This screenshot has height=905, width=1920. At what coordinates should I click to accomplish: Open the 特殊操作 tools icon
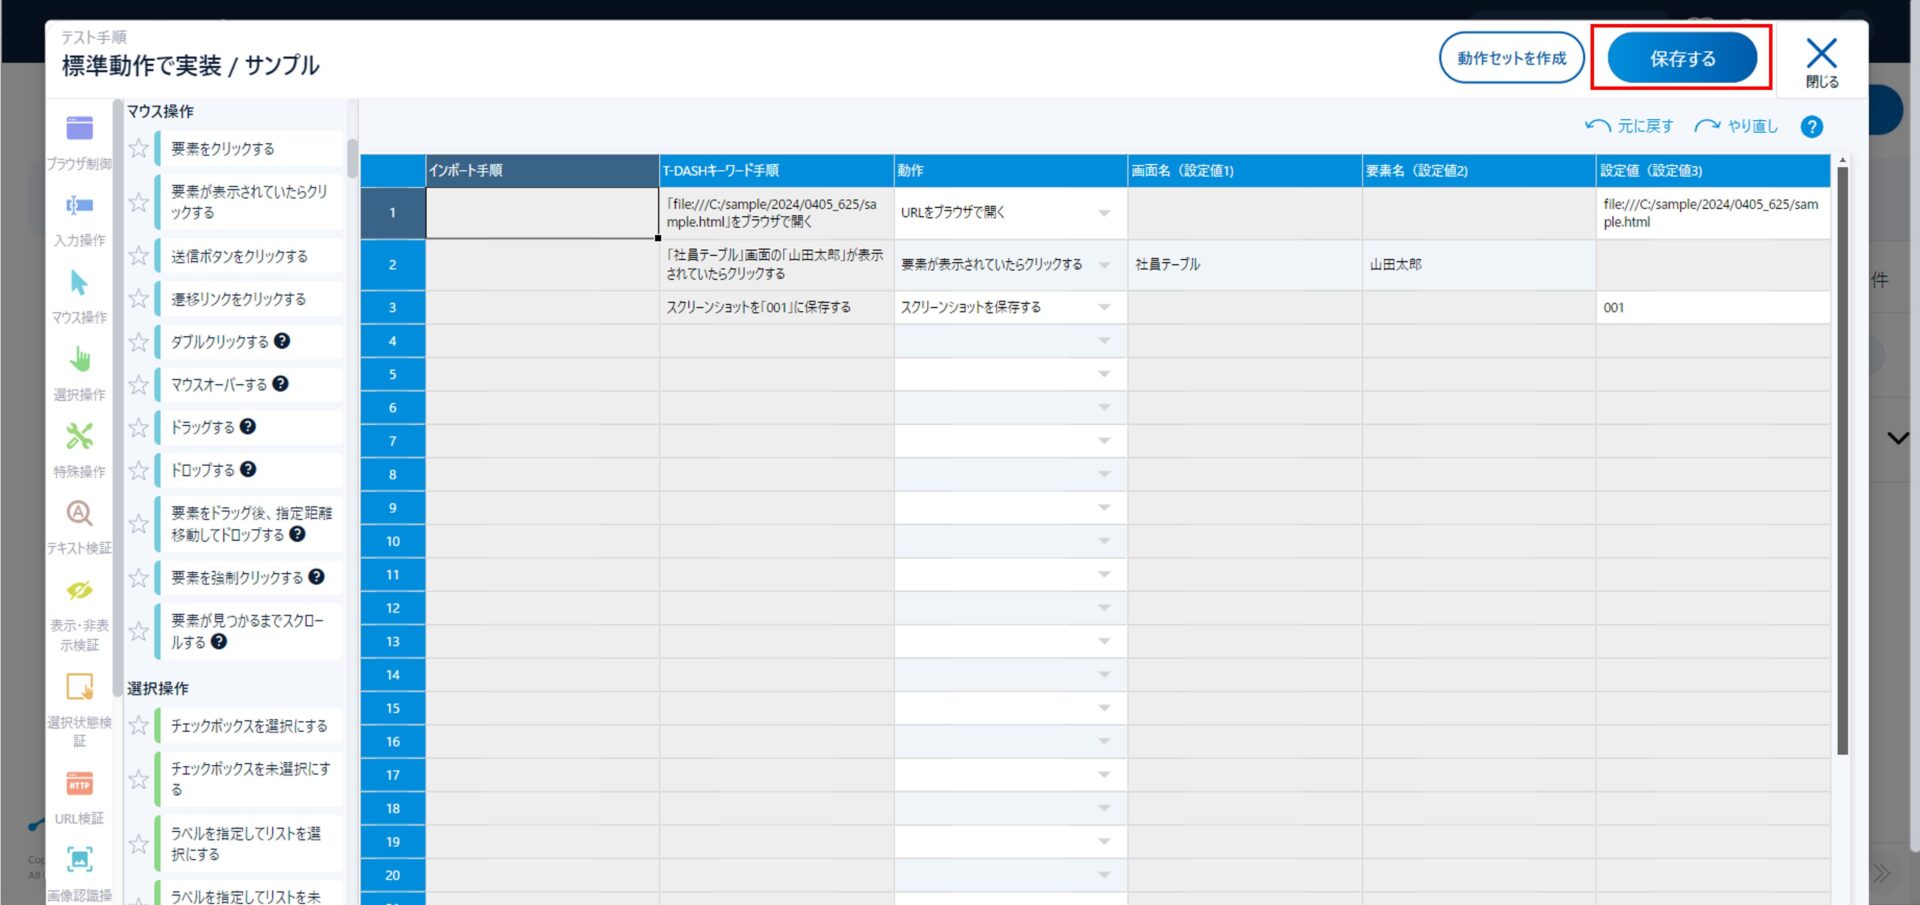pyautogui.click(x=79, y=437)
